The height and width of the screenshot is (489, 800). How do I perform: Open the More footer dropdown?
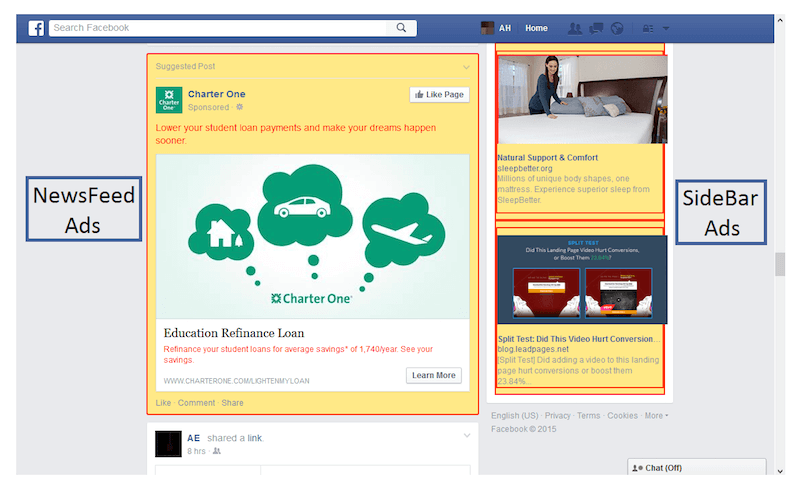click(656, 416)
